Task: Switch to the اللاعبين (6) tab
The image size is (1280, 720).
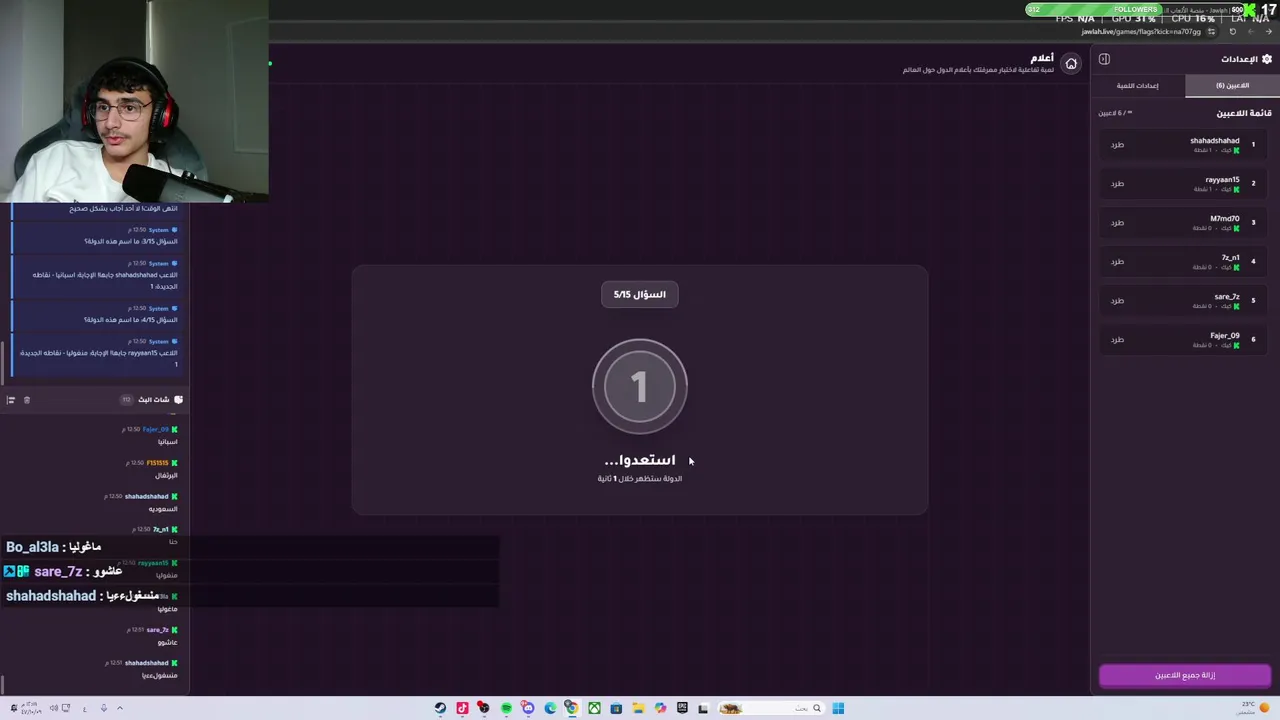Action: (1232, 86)
